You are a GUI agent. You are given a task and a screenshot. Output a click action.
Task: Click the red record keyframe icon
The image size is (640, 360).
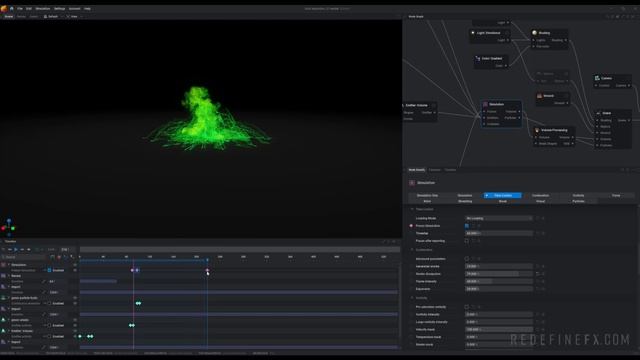click(59, 257)
